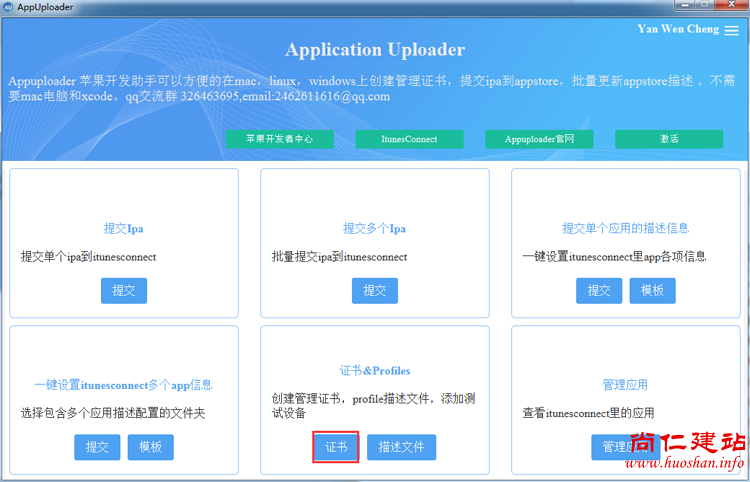
Task: Open the 苹果开发者中心 link button
Action: [x=279, y=139]
